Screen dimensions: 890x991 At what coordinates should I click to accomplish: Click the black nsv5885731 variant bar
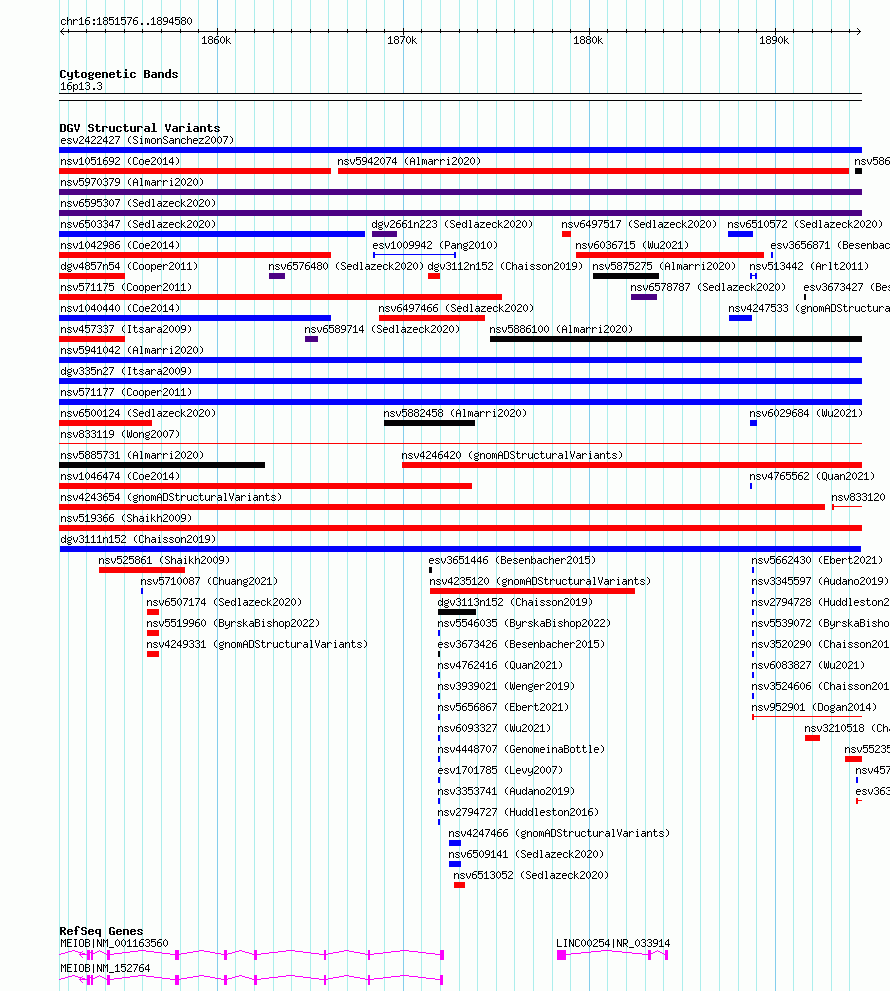tap(162, 465)
